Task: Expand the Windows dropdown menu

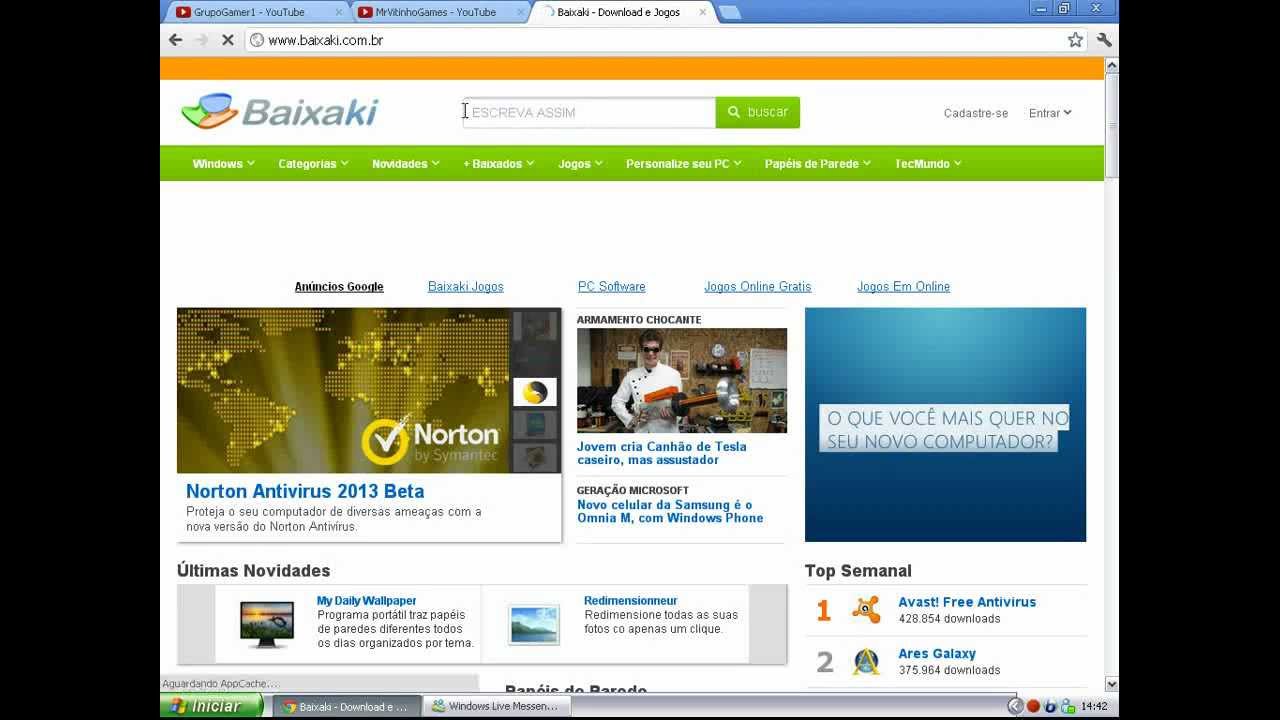Action: pyautogui.click(x=223, y=163)
